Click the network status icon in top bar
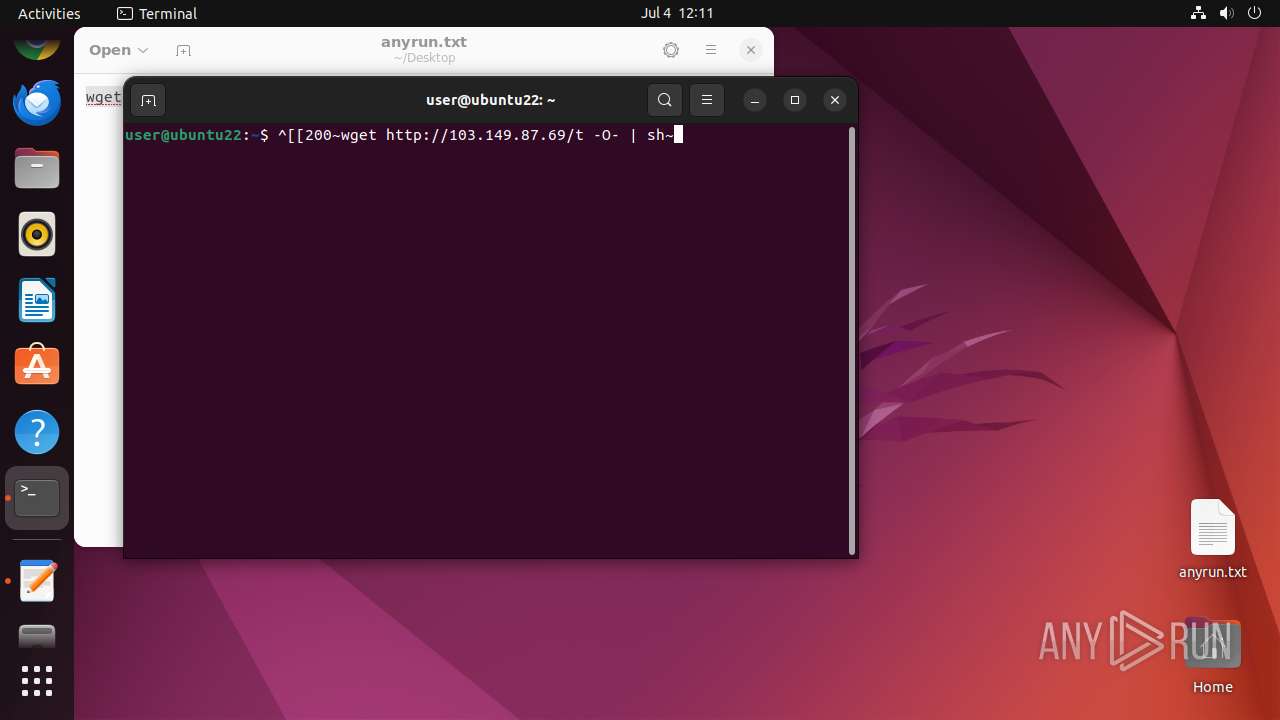 tap(1199, 14)
